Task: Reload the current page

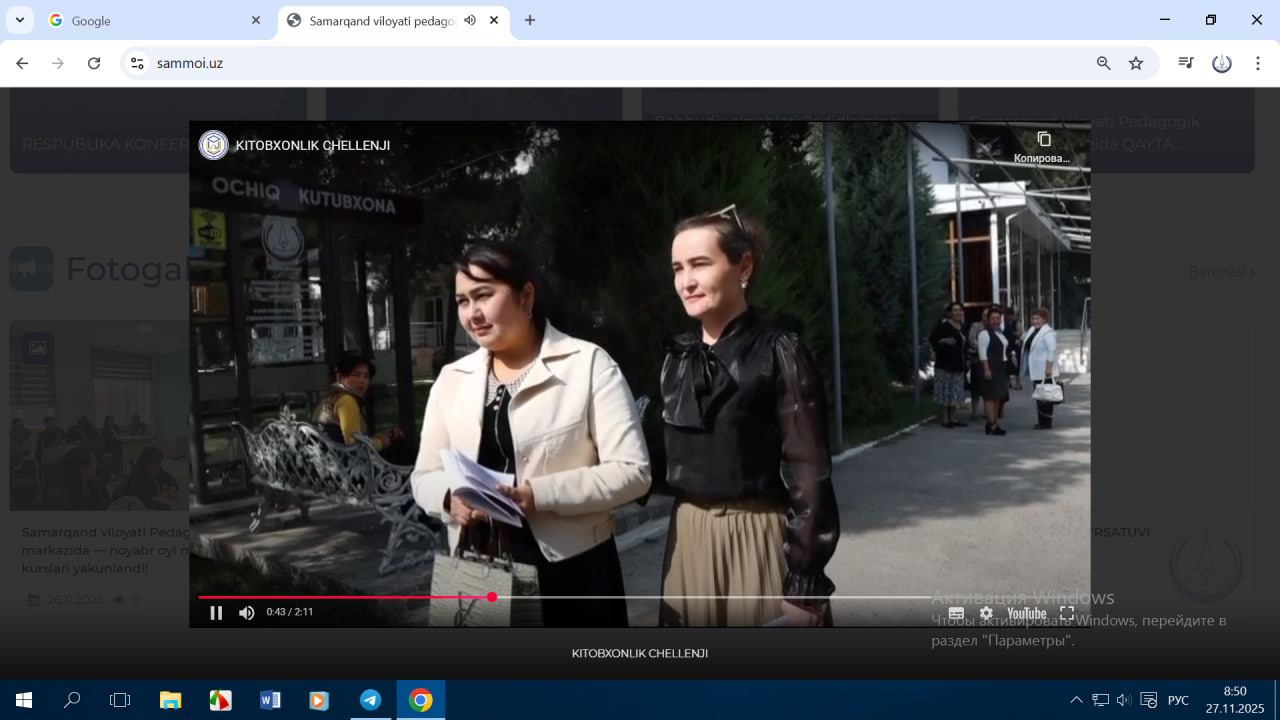Action: coord(94,63)
